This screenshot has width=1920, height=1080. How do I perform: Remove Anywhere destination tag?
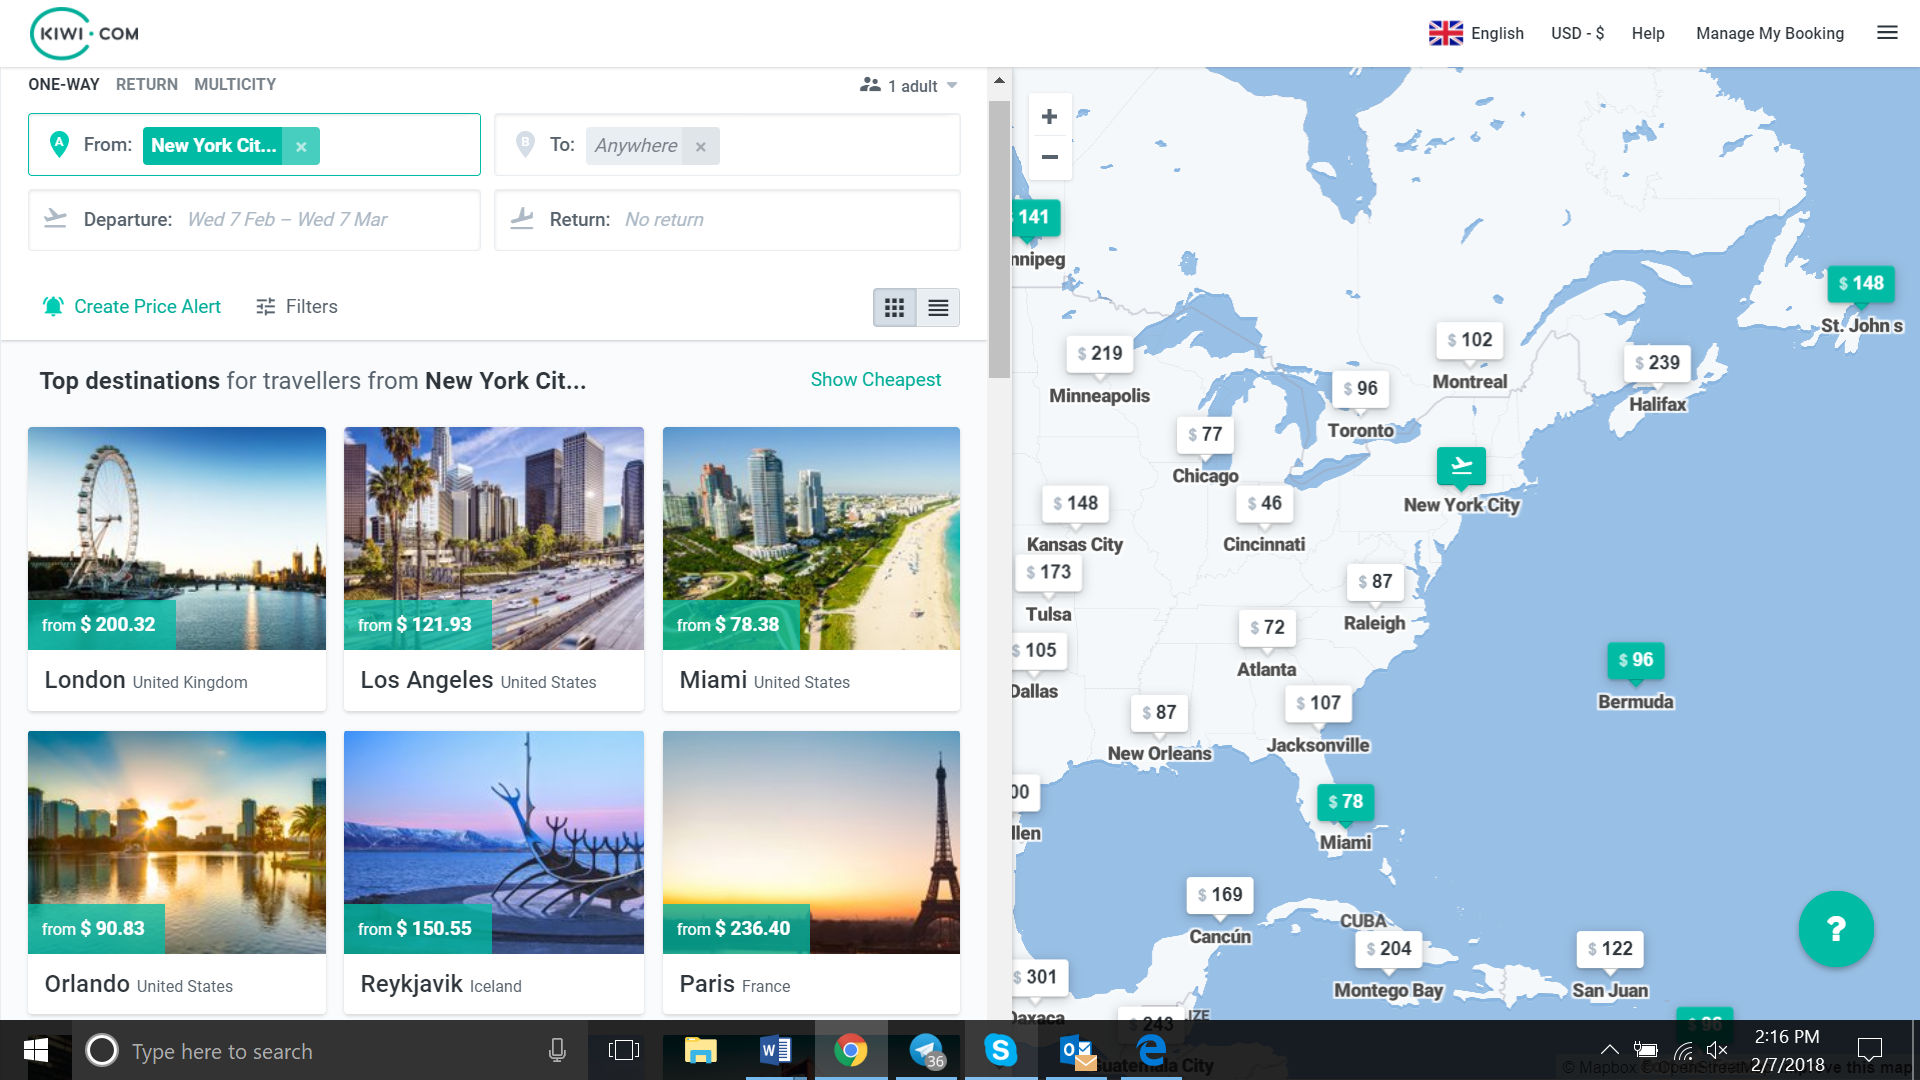(701, 146)
